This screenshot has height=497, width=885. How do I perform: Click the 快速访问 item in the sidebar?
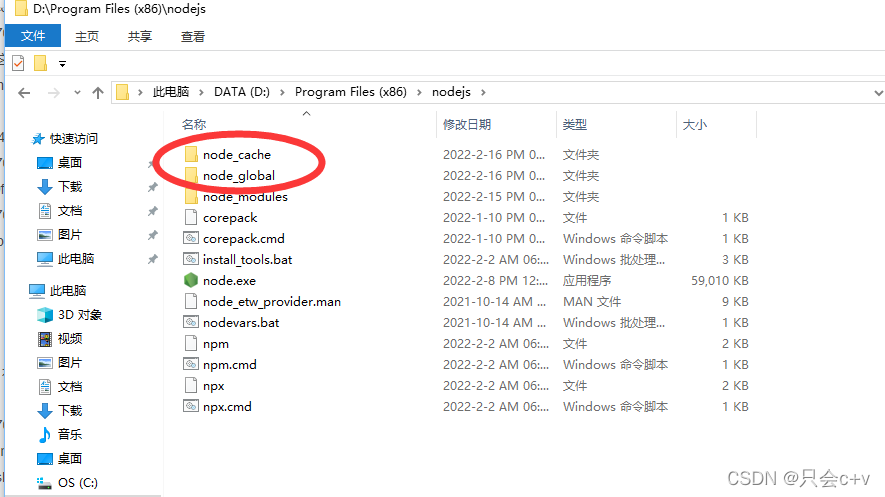(x=73, y=139)
